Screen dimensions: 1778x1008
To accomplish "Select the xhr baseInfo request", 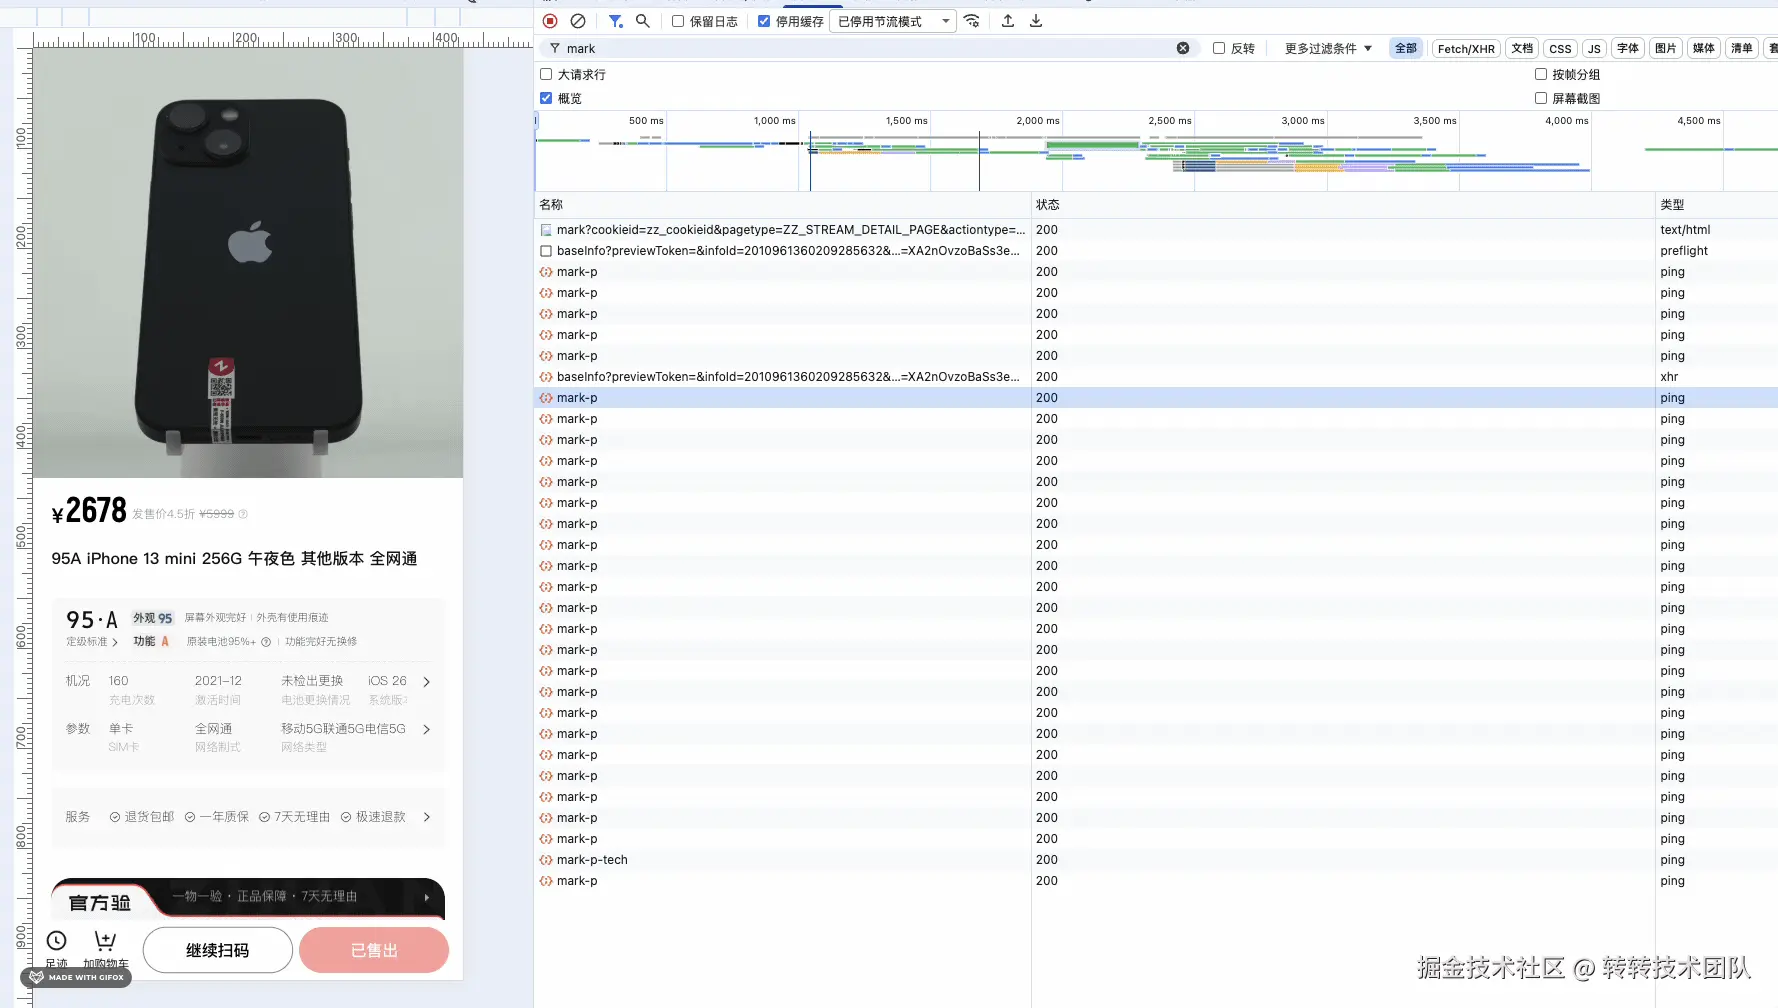I will pos(1156,377).
